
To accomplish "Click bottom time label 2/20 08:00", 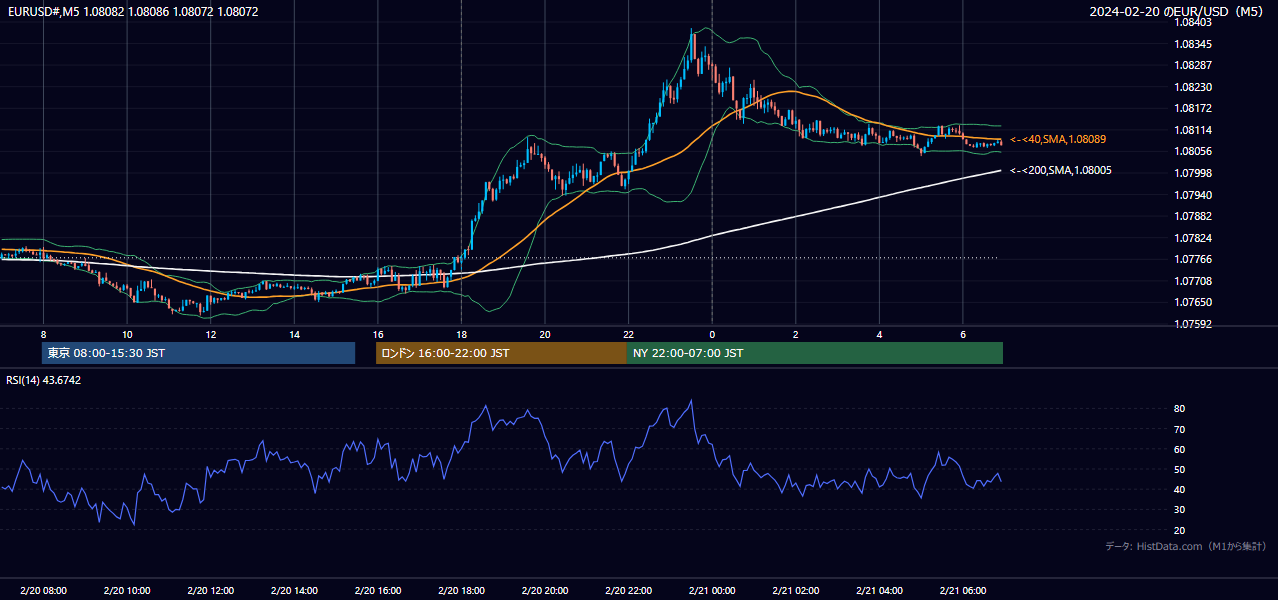I will point(43,591).
